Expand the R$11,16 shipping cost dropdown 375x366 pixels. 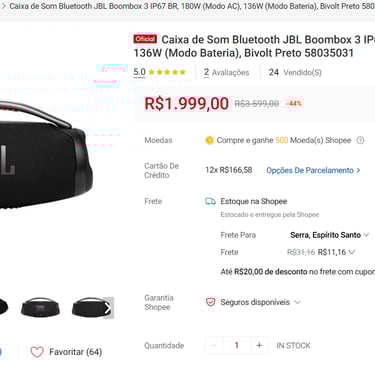click(x=336, y=252)
